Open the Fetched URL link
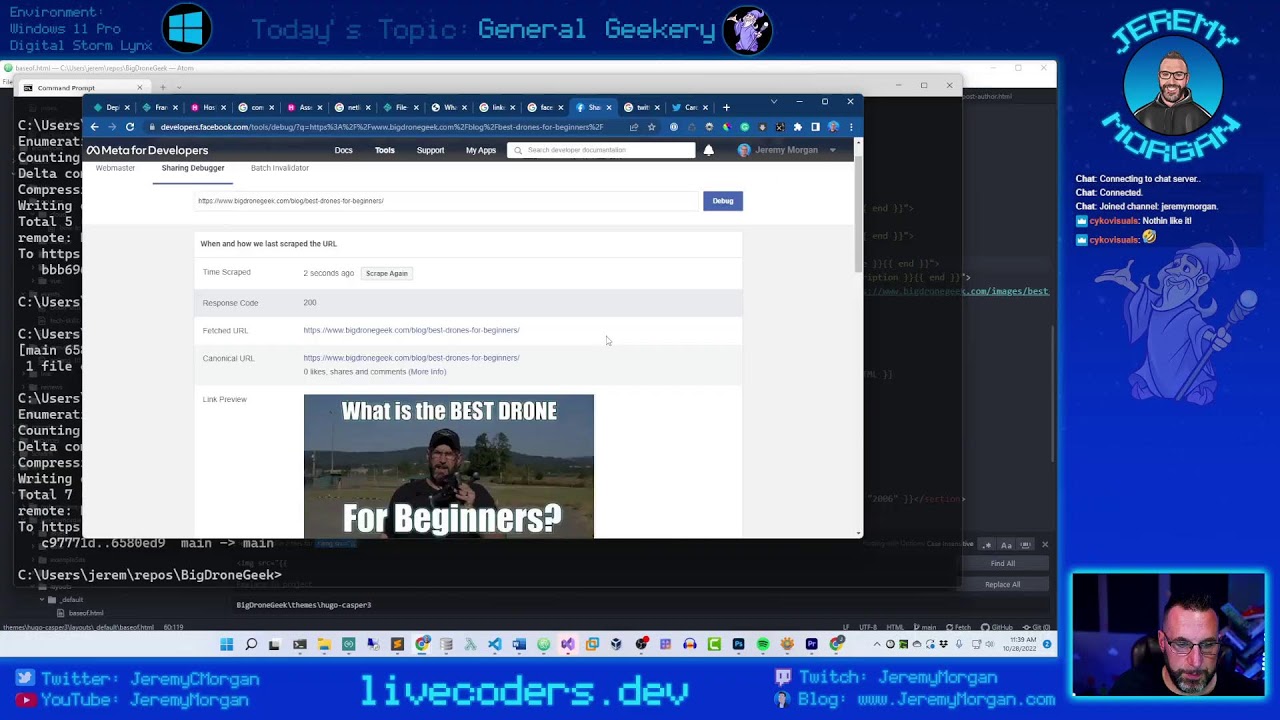The height and width of the screenshot is (720, 1280). tap(411, 330)
